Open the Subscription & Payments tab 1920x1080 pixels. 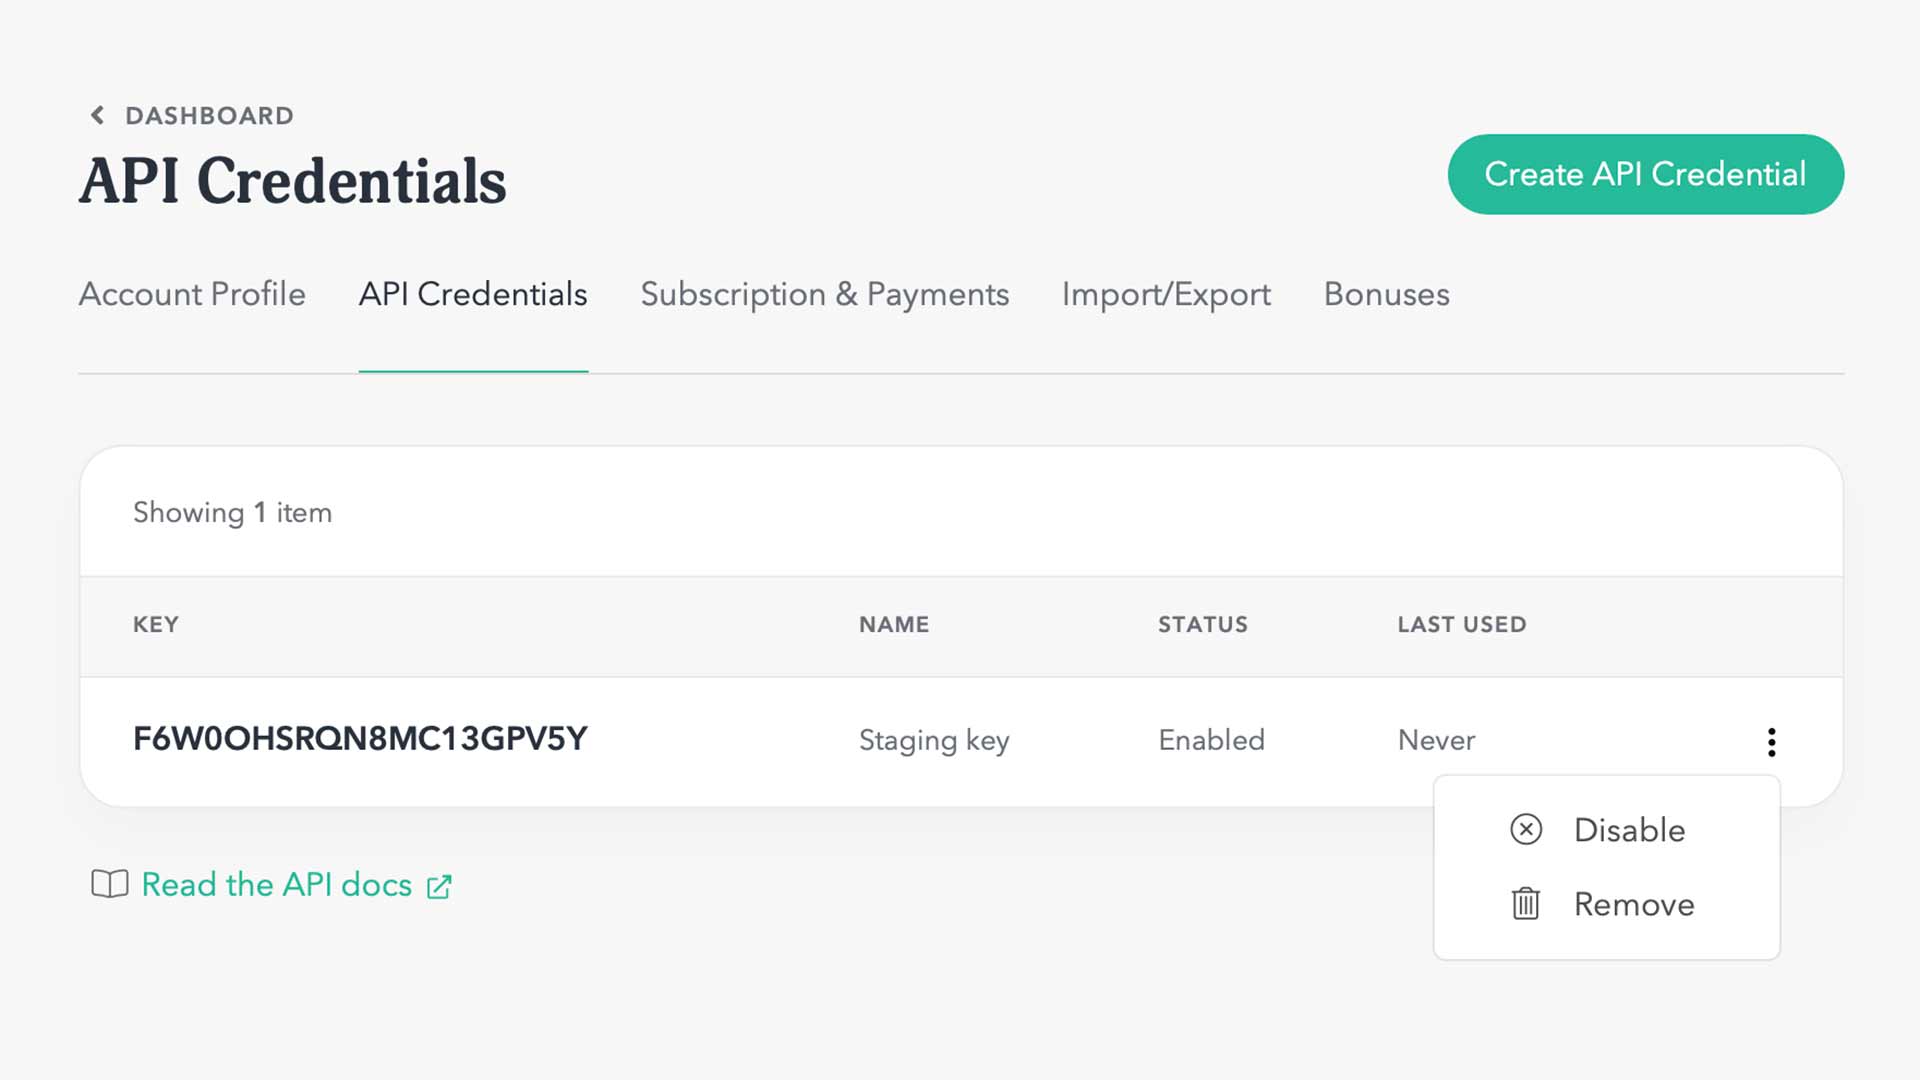[824, 294]
